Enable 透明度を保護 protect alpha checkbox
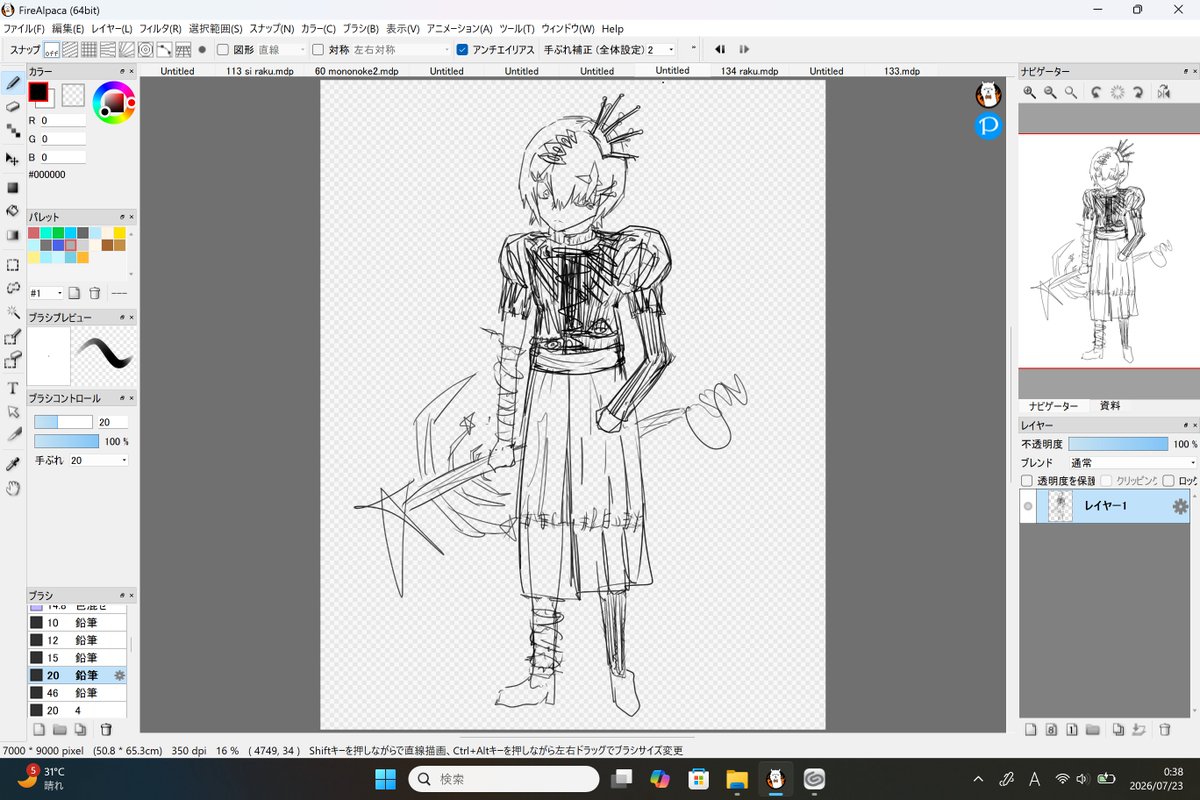1200x800 pixels. click(1027, 481)
